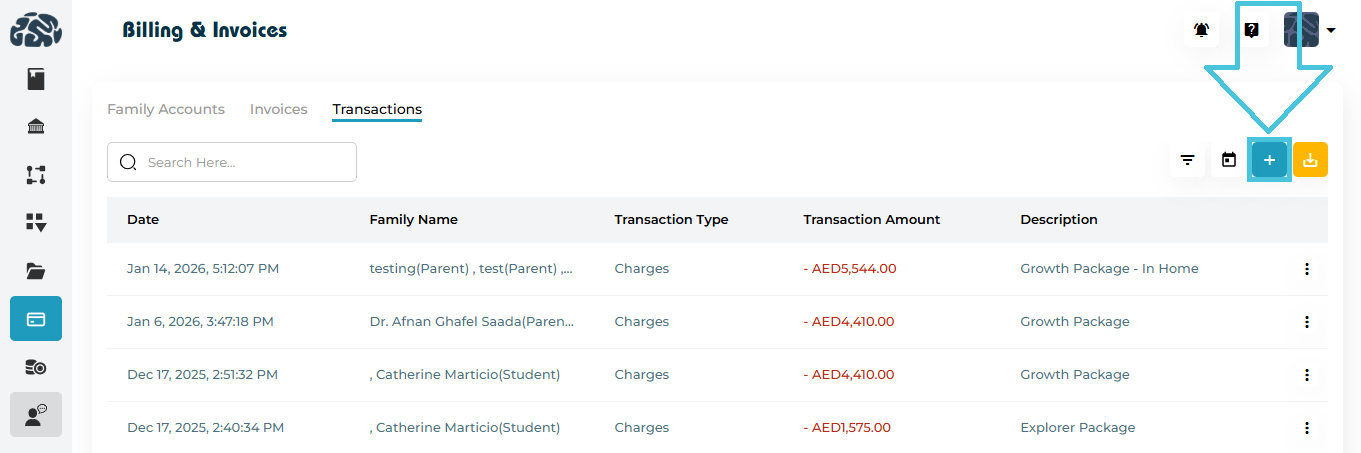Switch to the Invoices tab
The image size is (1361, 453).
click(x=278, y=109)
